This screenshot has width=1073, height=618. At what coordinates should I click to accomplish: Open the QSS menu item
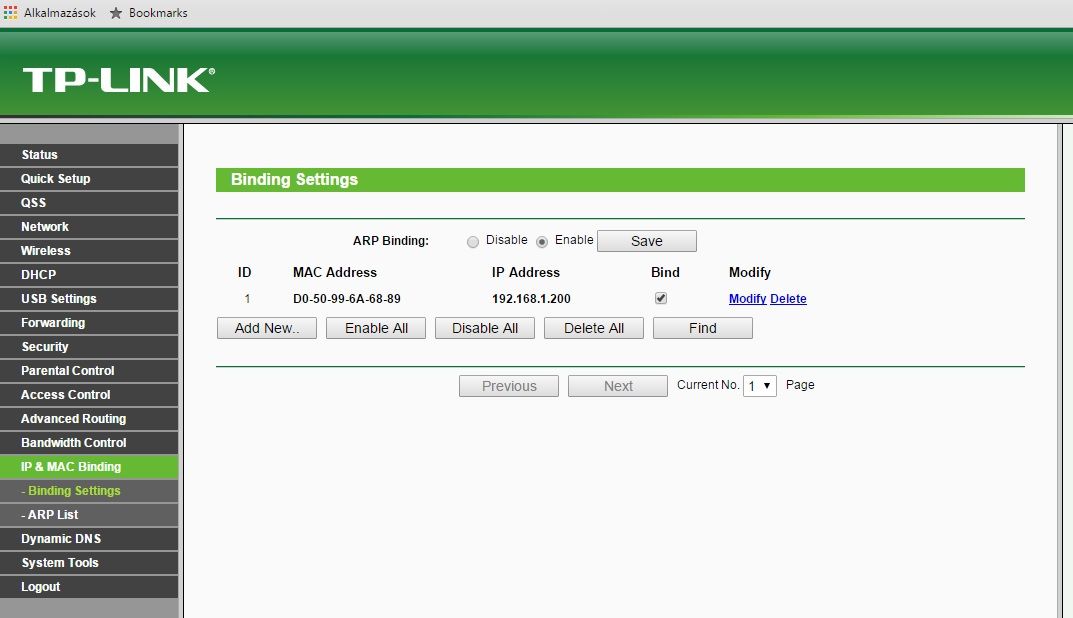89,203
